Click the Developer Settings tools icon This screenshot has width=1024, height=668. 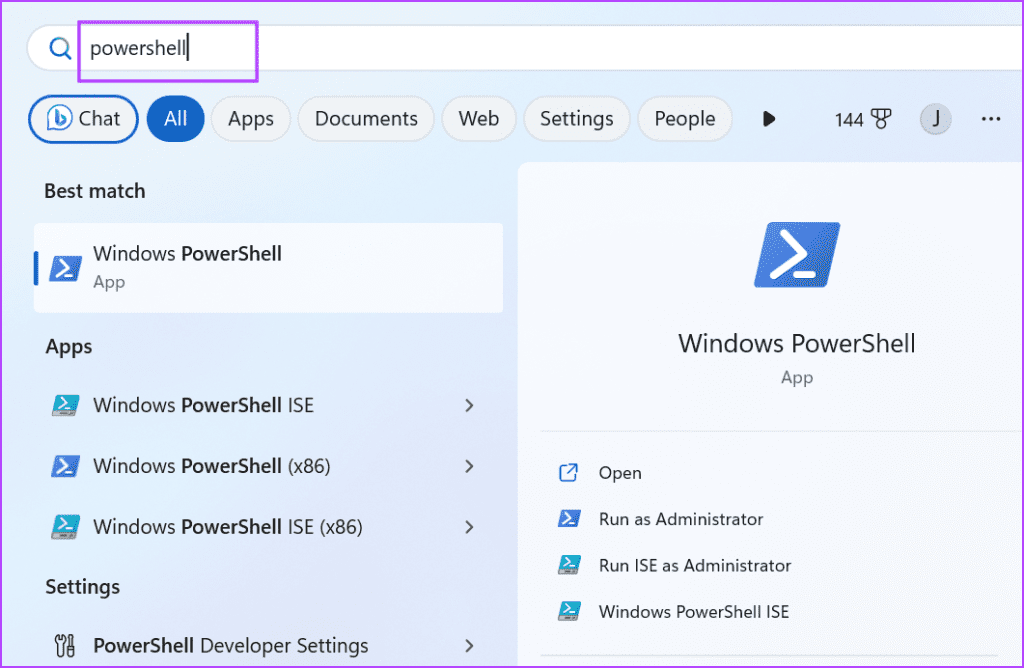(65, 646)
